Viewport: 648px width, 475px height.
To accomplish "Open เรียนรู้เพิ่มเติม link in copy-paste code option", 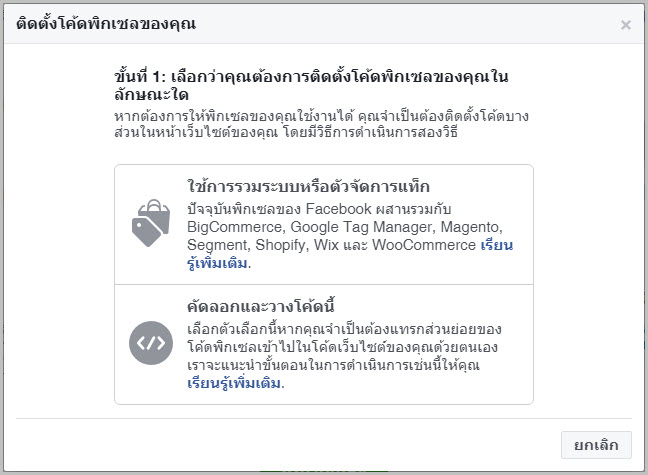I will tap(236, 383).
